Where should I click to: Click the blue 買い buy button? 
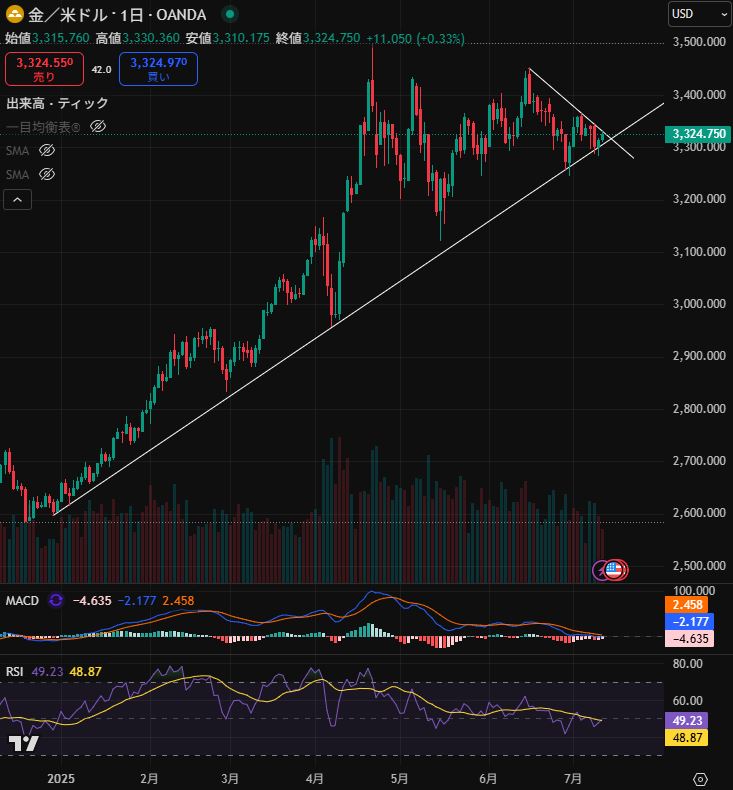[158, 69]
